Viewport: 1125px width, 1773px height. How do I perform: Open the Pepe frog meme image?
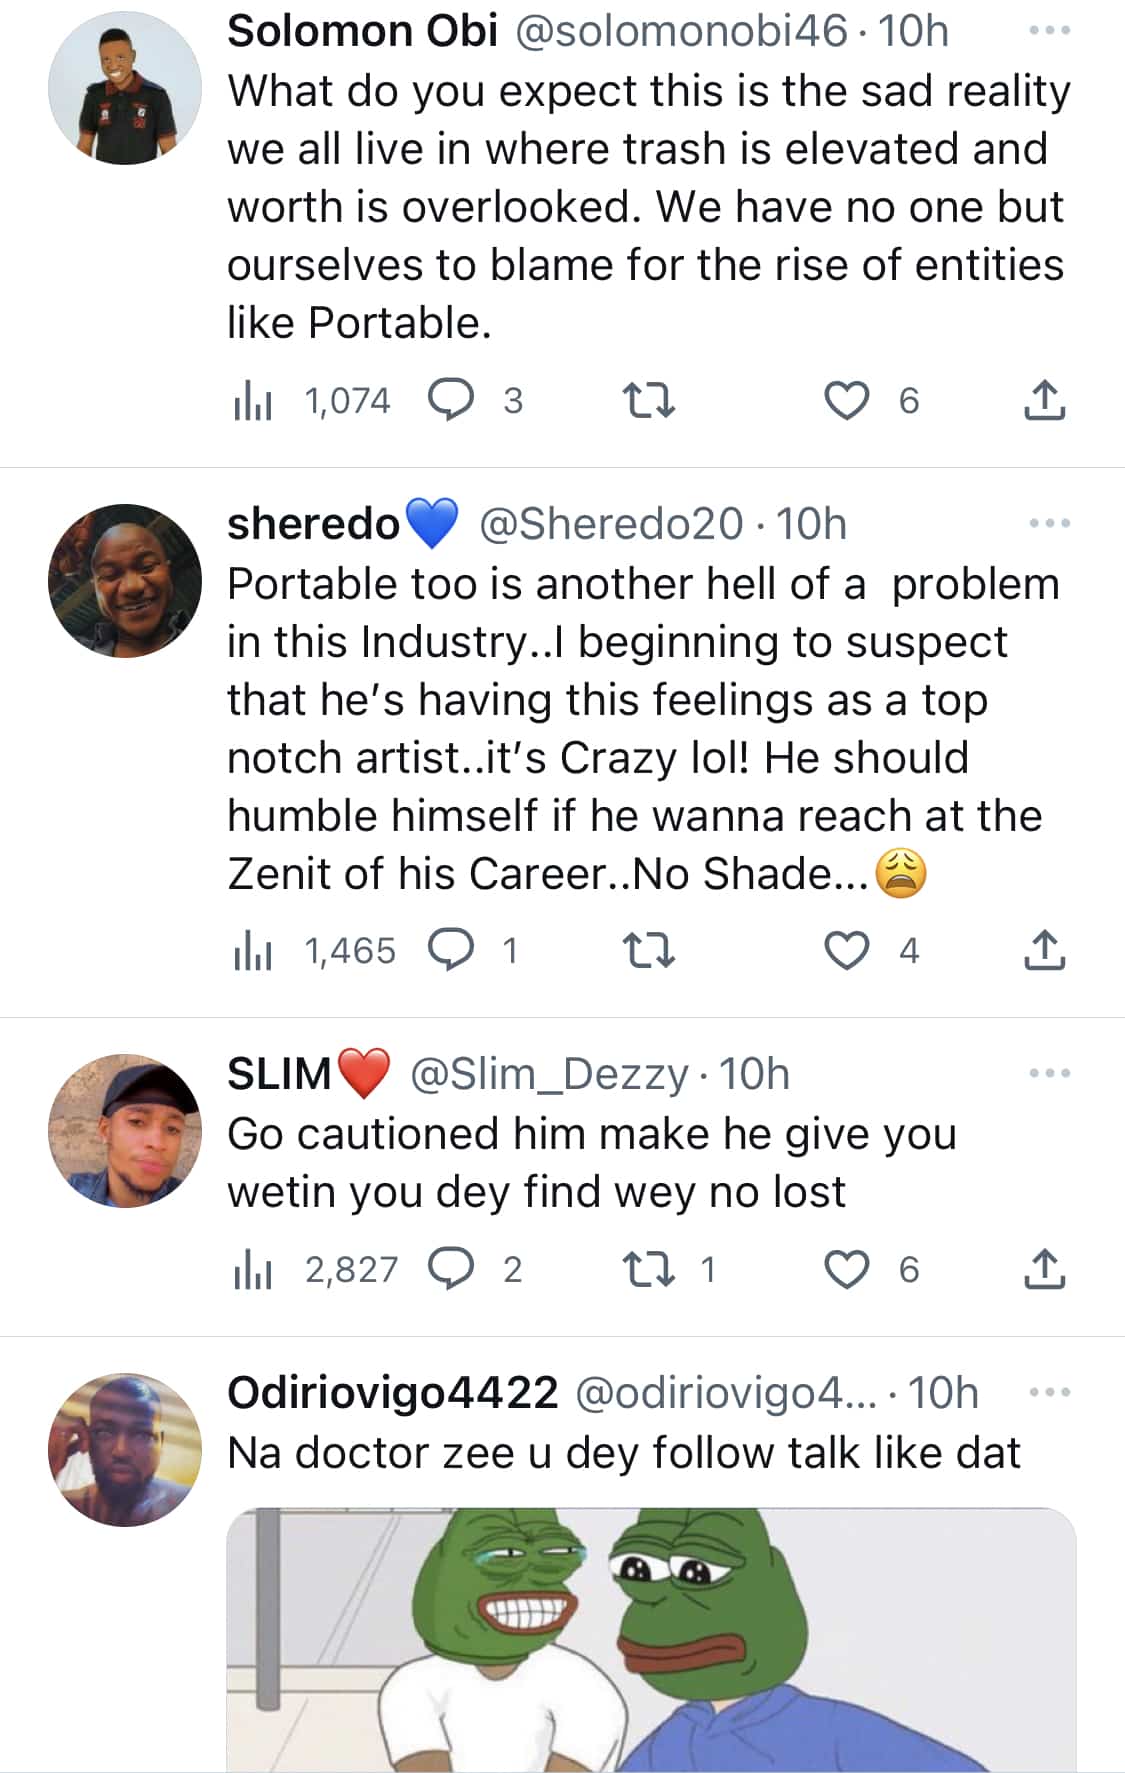click(651, 1640)
